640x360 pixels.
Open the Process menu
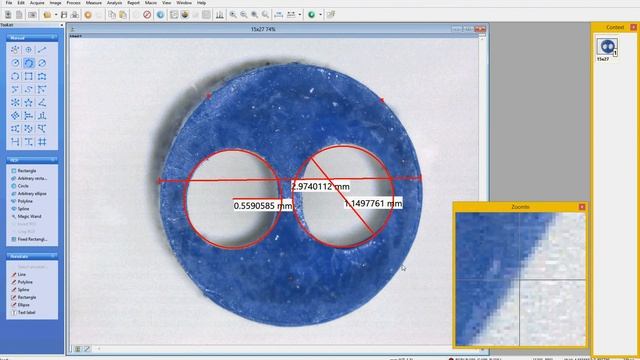pyautogui.click(x=73, y=3)
